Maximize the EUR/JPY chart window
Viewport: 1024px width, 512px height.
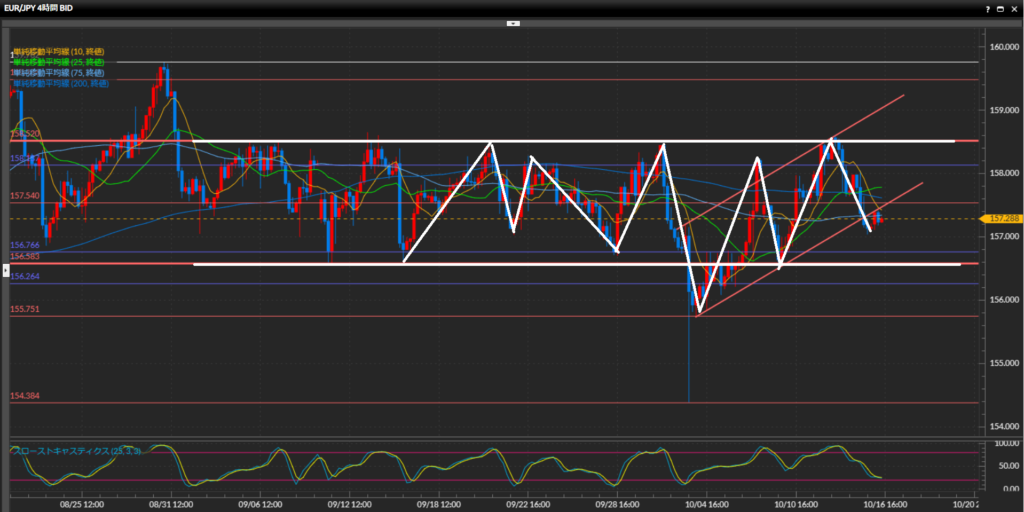pyautogui.click(x=999, y=7)
